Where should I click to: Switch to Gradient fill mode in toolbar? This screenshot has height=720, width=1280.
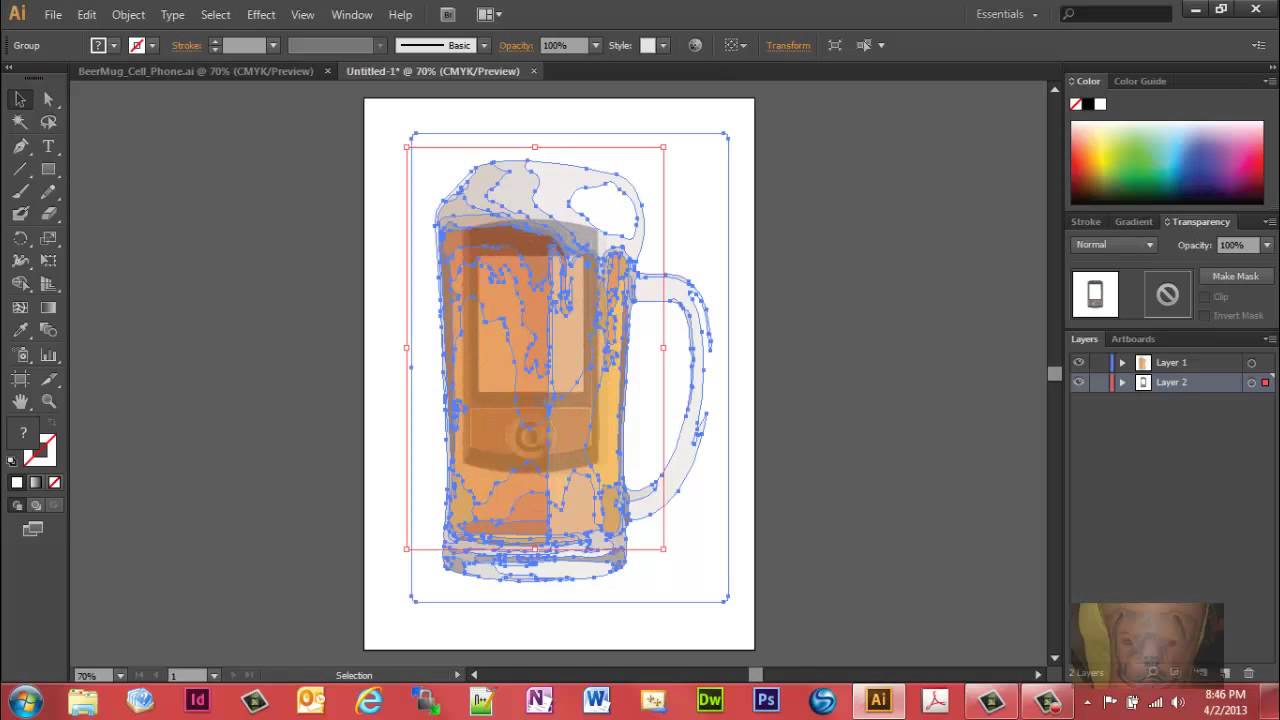[x=35, y=482]
